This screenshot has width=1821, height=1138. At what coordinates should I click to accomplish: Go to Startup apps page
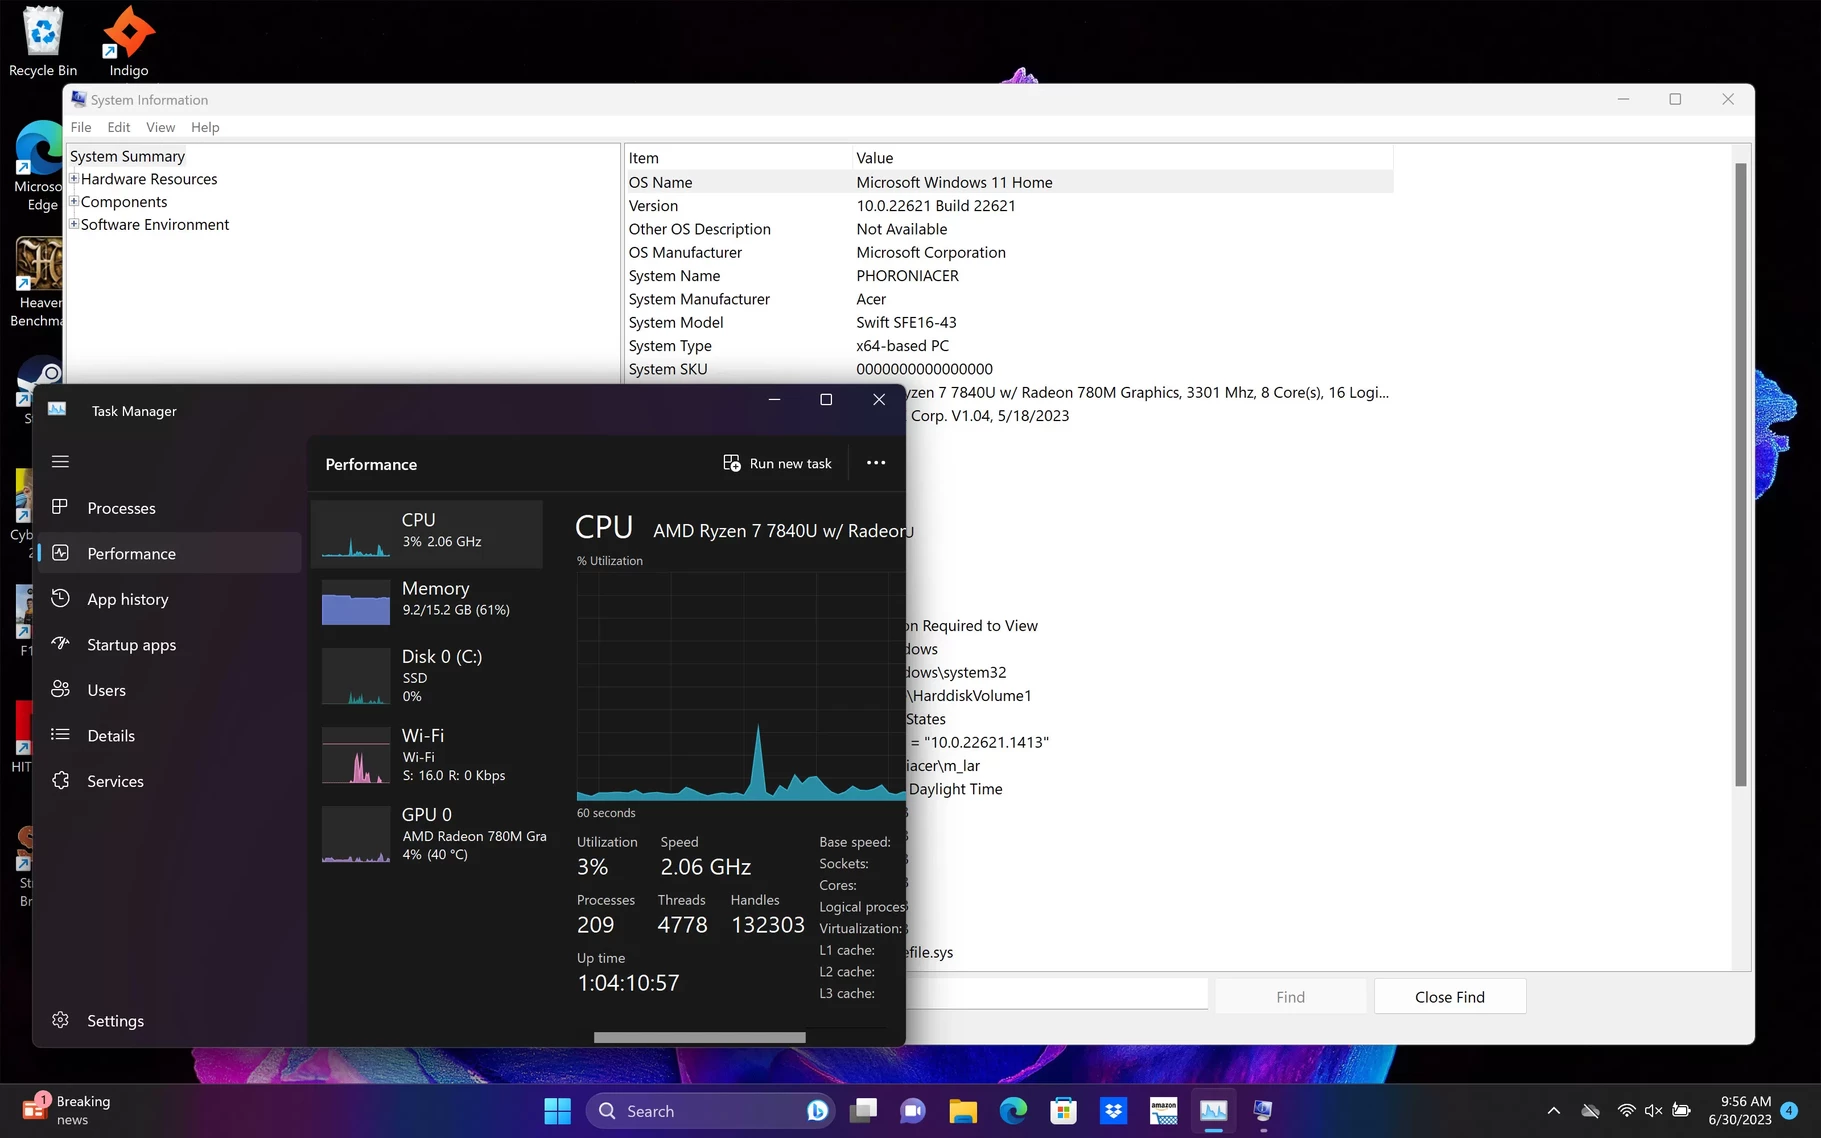point(170,645)
